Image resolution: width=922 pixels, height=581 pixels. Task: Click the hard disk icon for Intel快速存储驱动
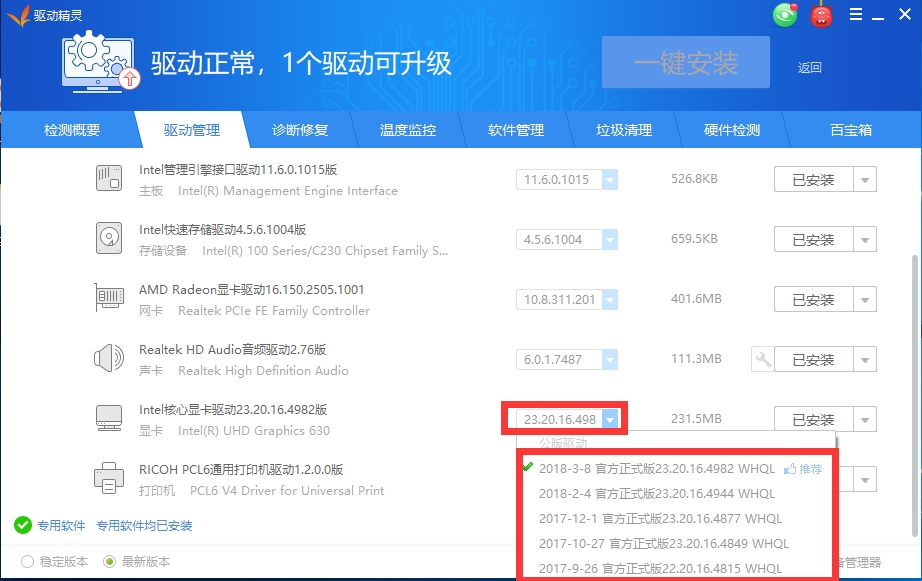109,238
